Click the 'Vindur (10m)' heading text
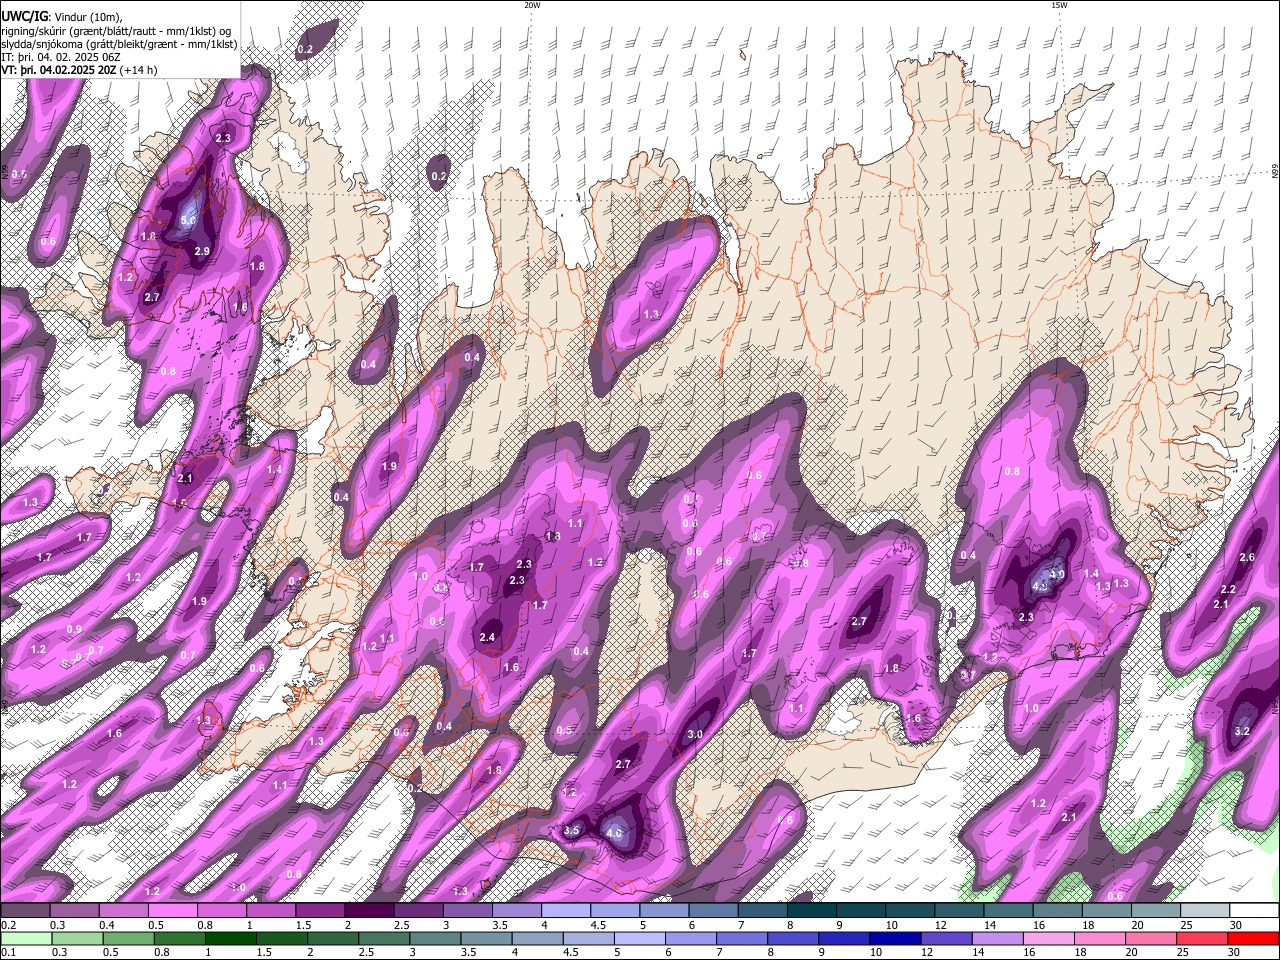This screenshot has width=1280, height=960. pyautogui.click(x=87, y=15)
